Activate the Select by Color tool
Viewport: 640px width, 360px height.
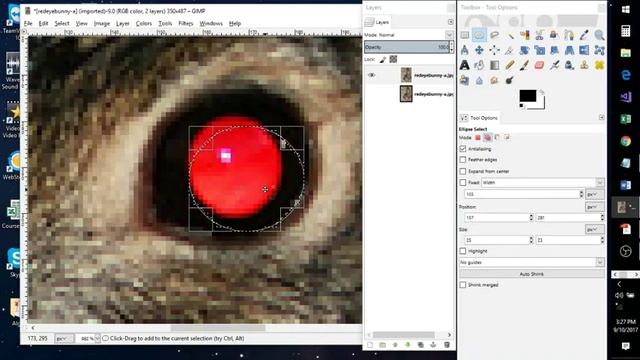(524, 36)
